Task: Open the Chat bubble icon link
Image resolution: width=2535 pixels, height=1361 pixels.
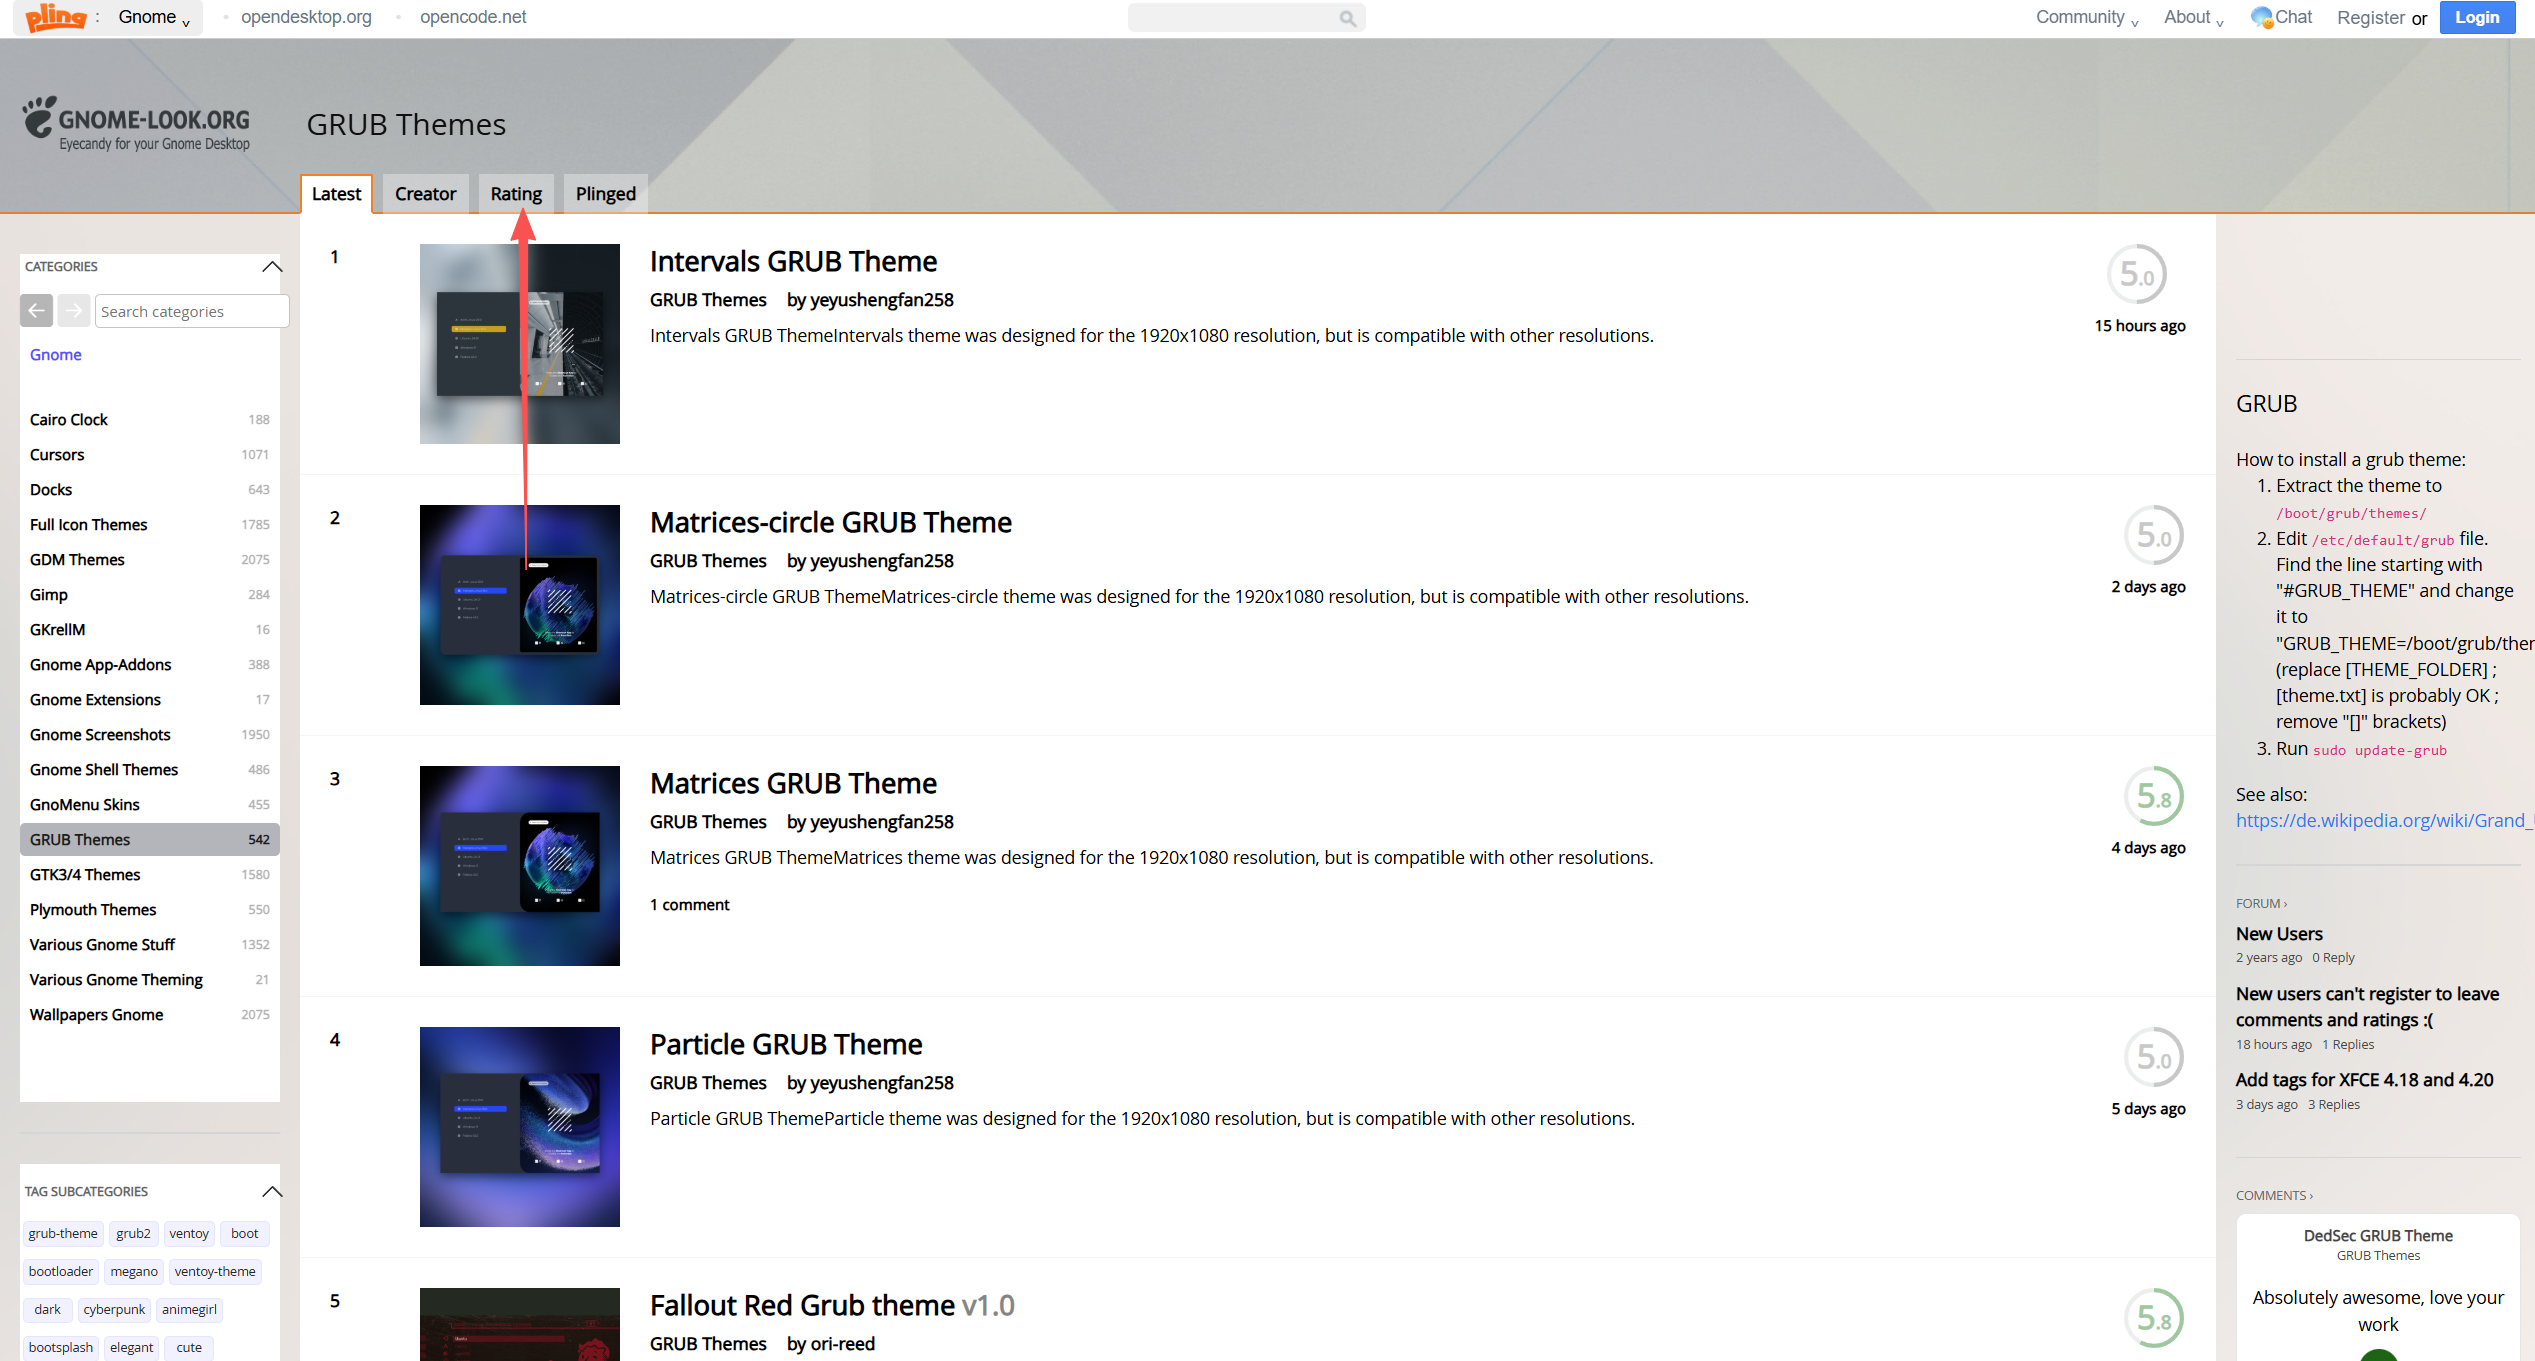Action: point(2261,17)
